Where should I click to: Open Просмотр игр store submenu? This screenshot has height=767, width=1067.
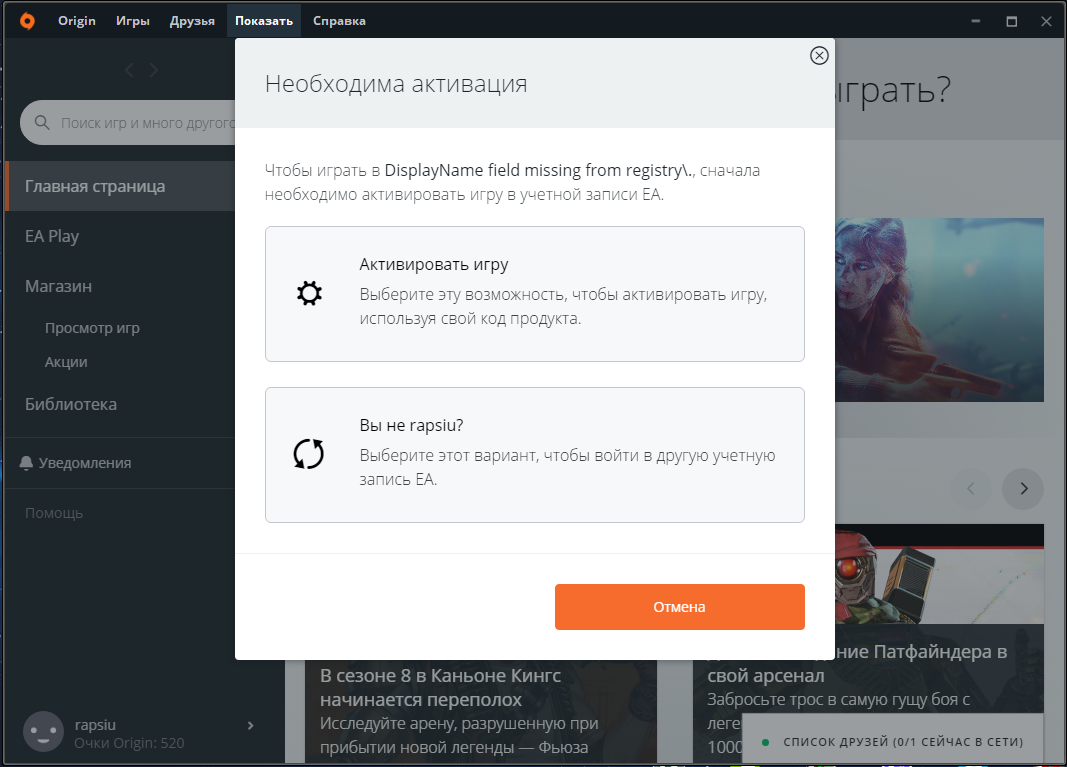pyautogui.click(x=93, y=328)
